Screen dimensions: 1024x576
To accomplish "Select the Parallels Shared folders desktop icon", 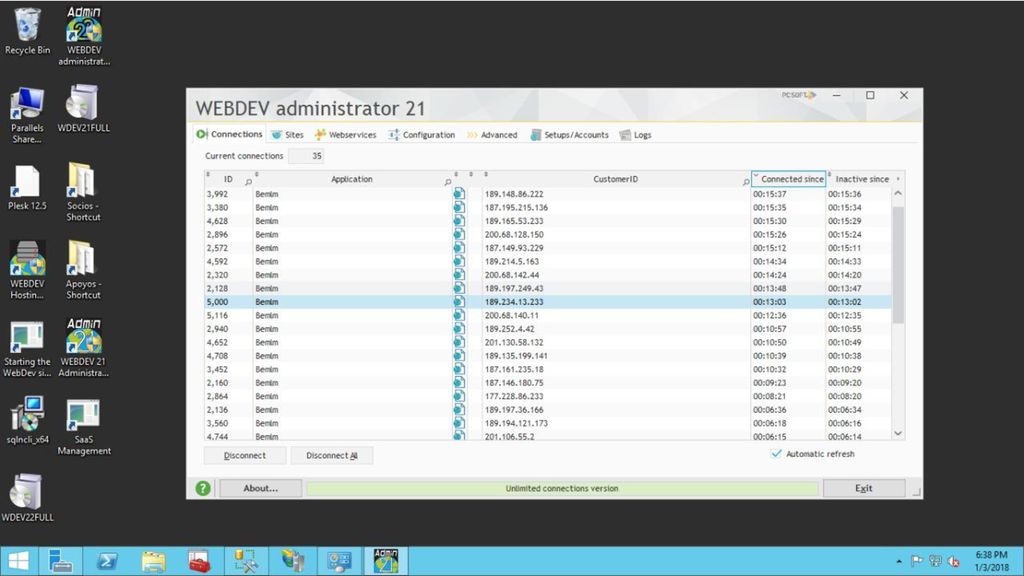I will pos(27,115).
